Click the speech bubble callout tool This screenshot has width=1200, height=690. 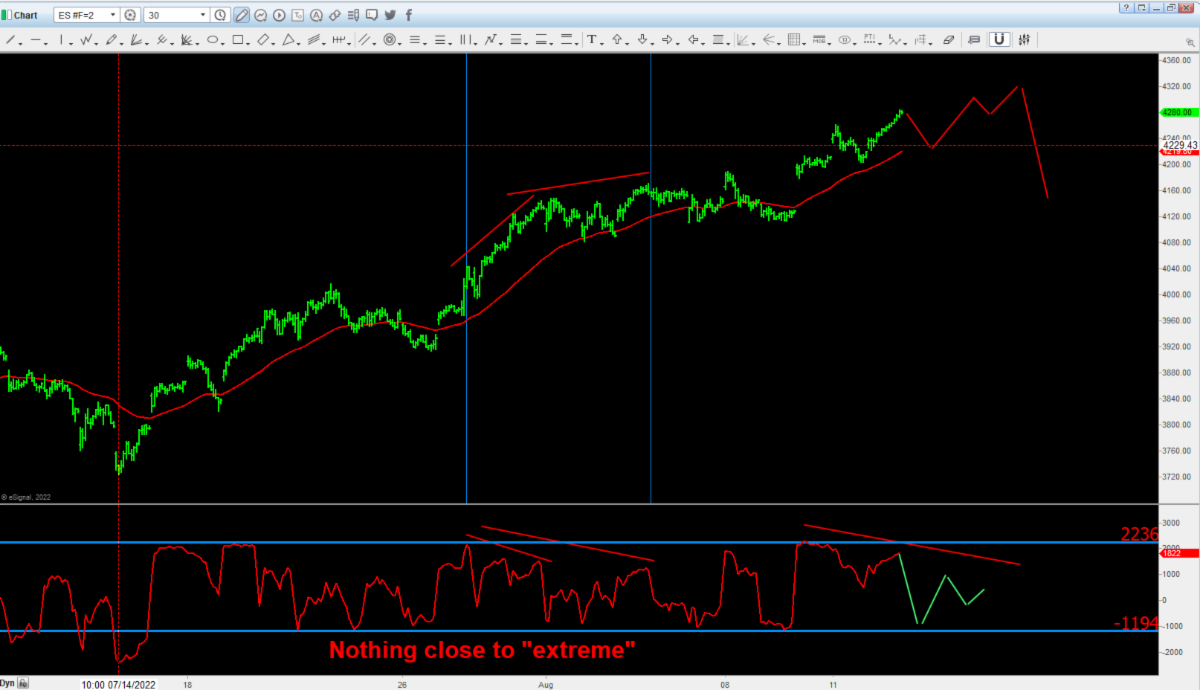click(x=973, y=39)
